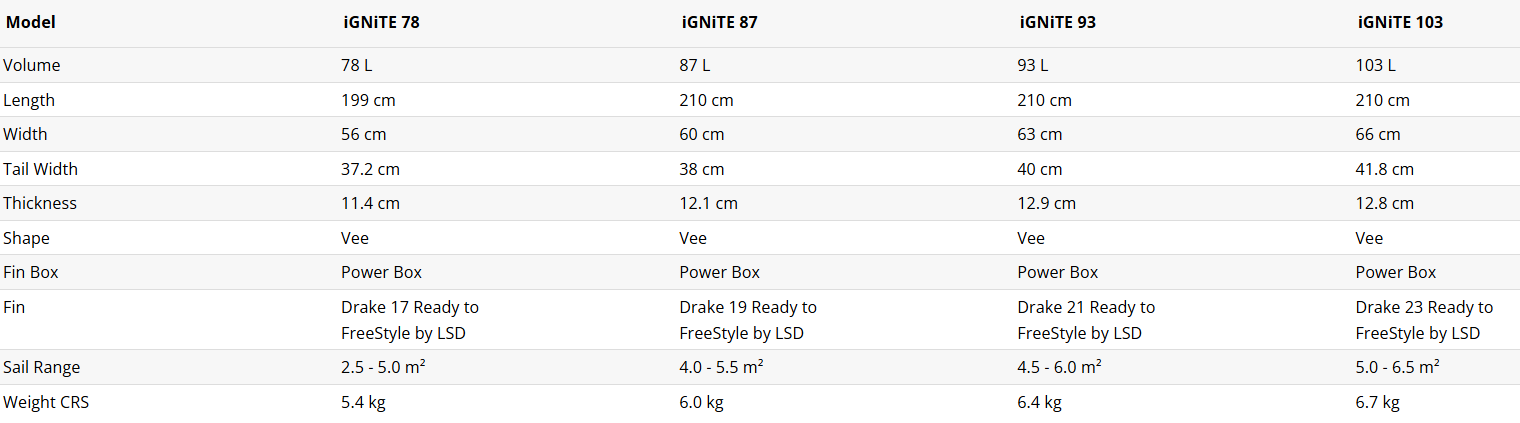This screenshot has height=423, width=1520.
Task: Select the Drake 19 fin cell
Action: click(x=747, y=320)
